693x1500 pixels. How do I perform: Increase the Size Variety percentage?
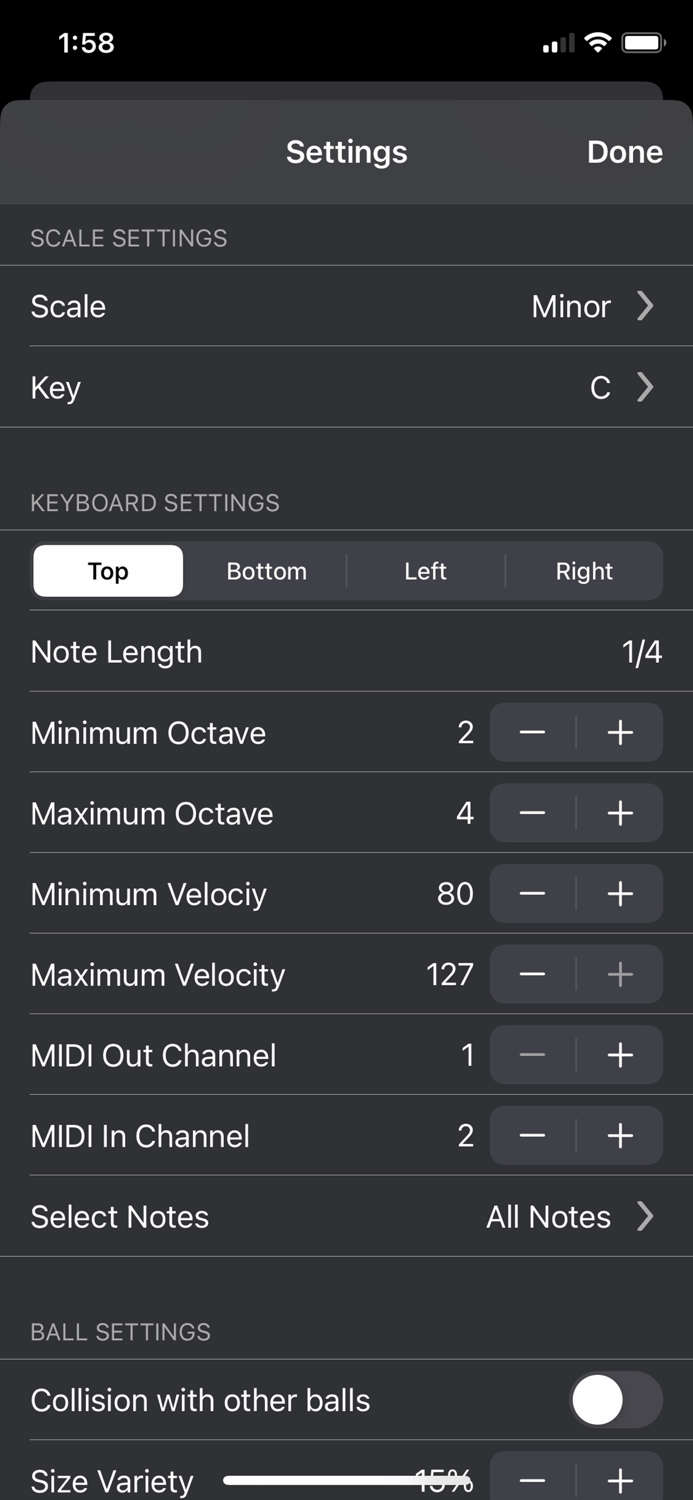point(619,1478)
